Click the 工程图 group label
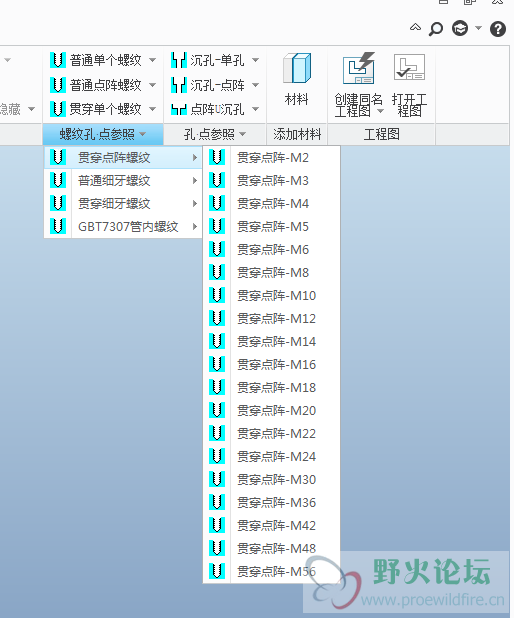The height and width of the screenshot is (618, 514). (381, 134)
